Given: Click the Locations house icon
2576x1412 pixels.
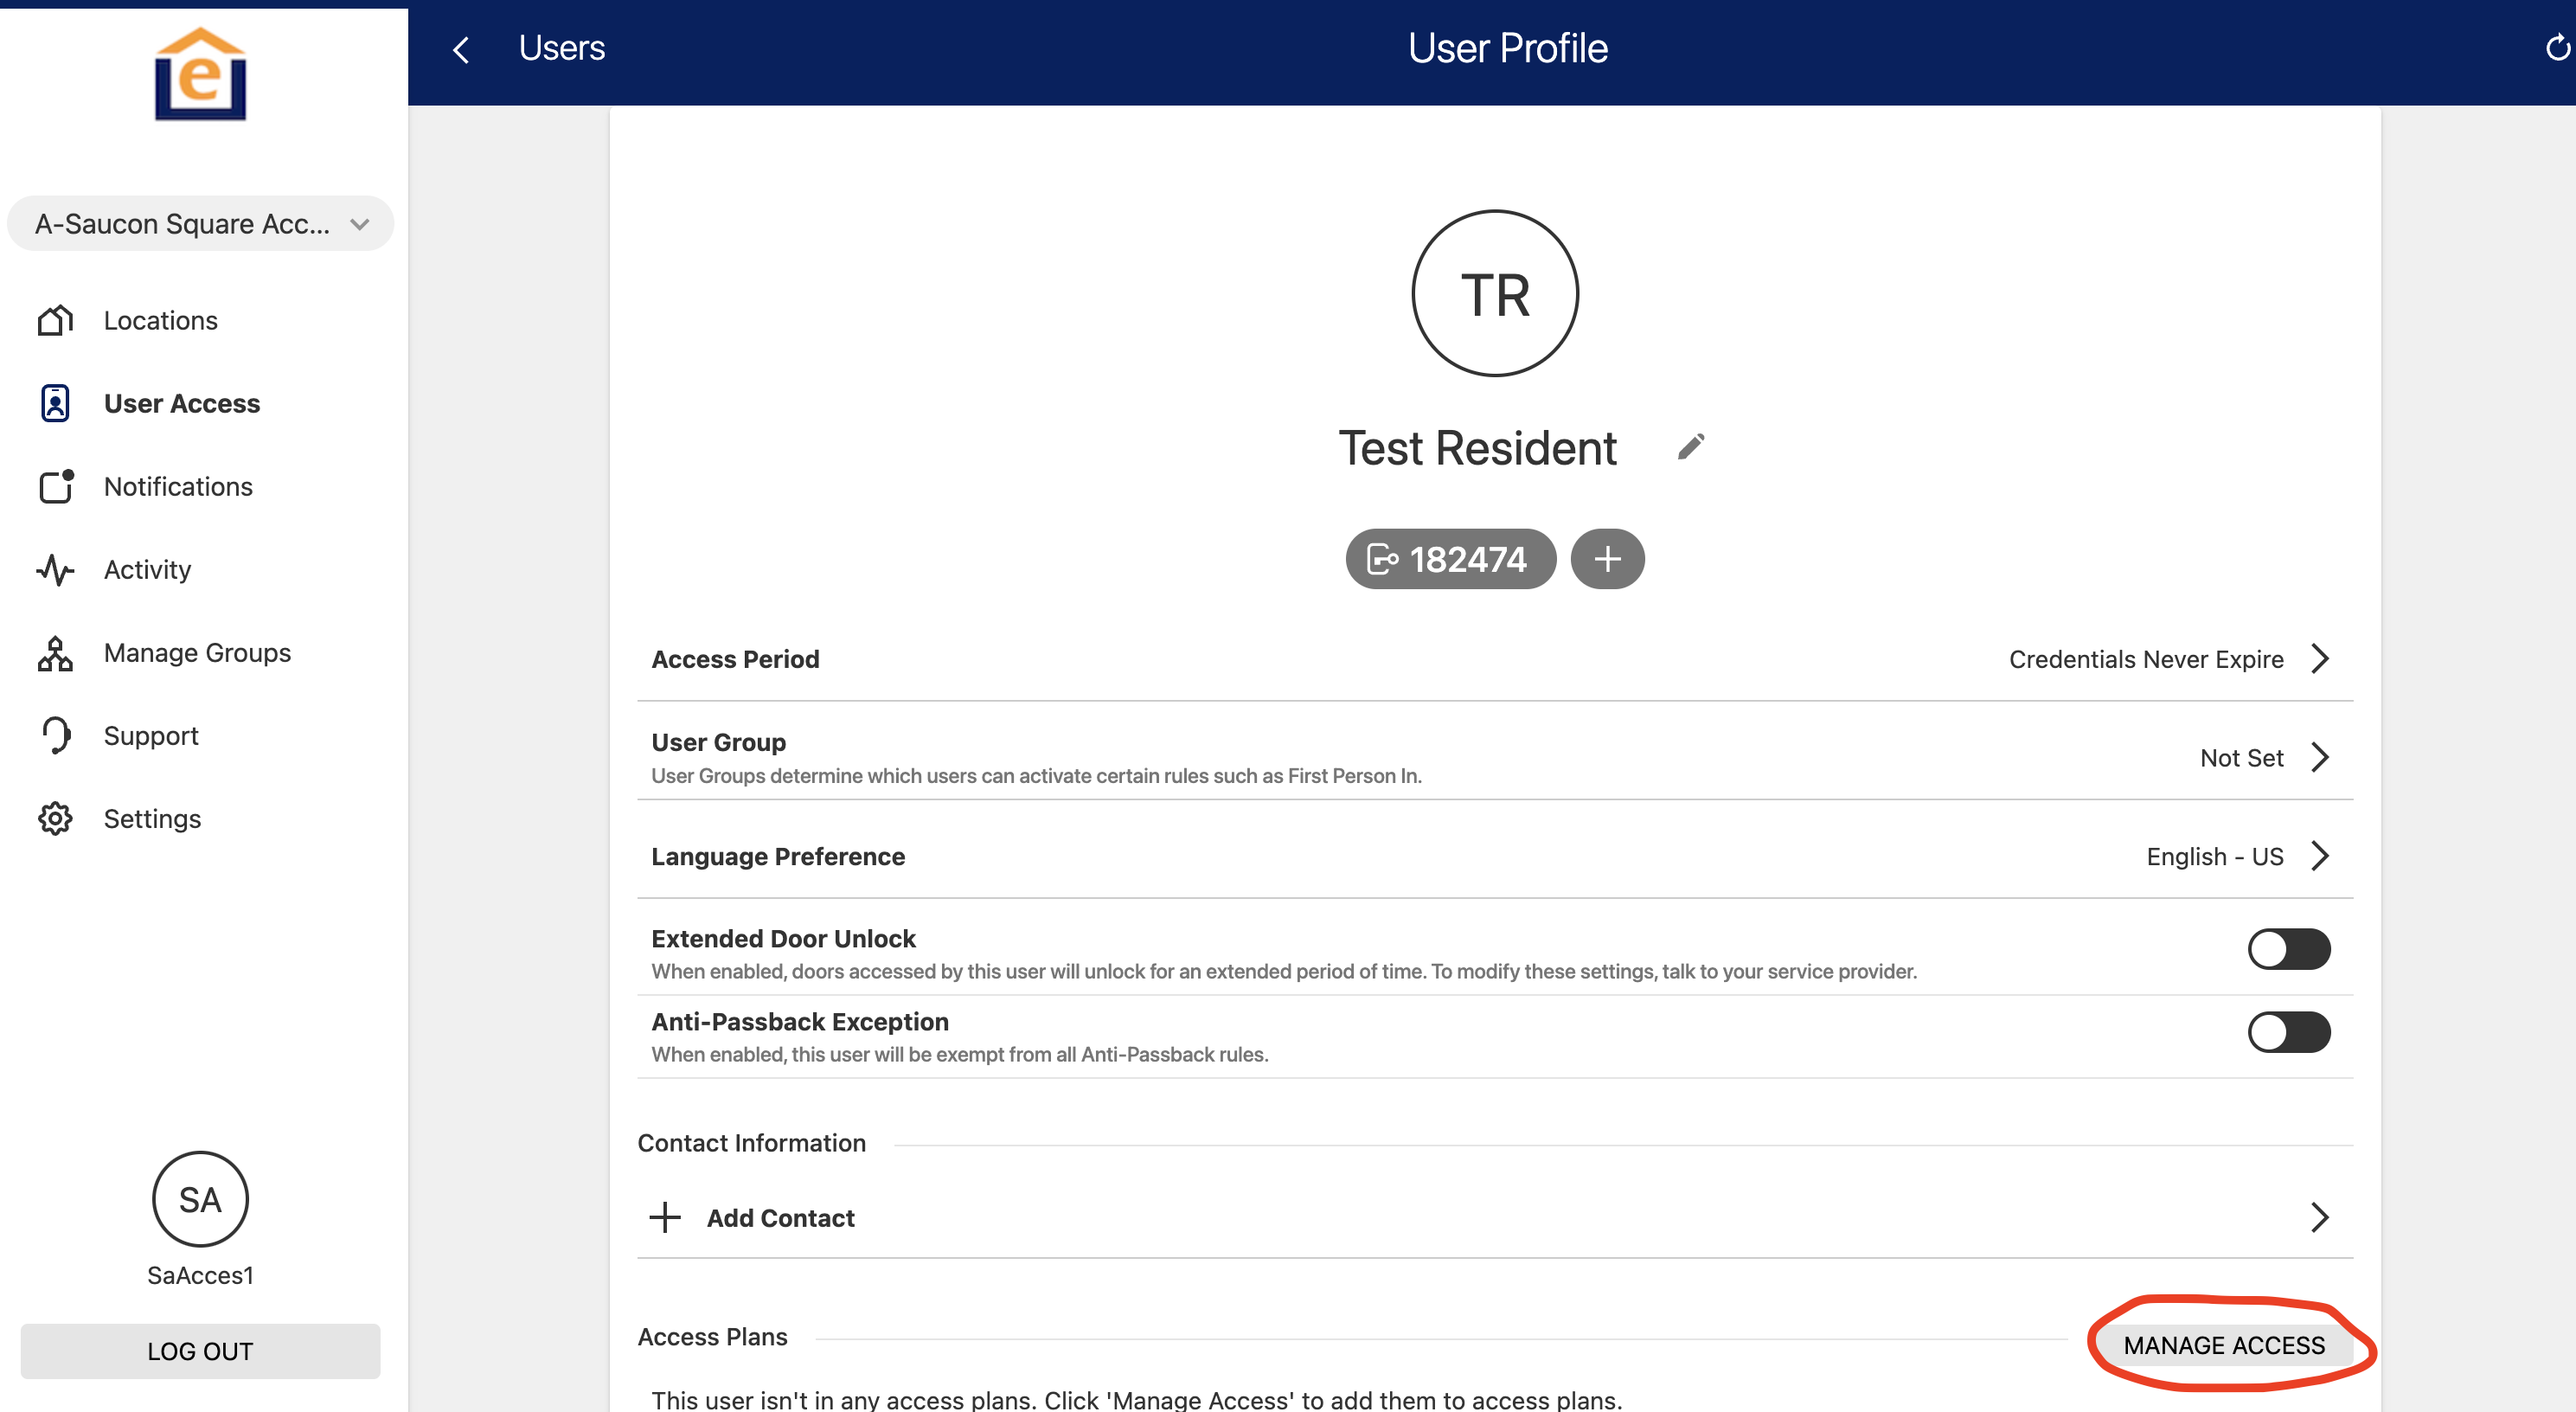Looking at the screenshot, I should point(55,320).
